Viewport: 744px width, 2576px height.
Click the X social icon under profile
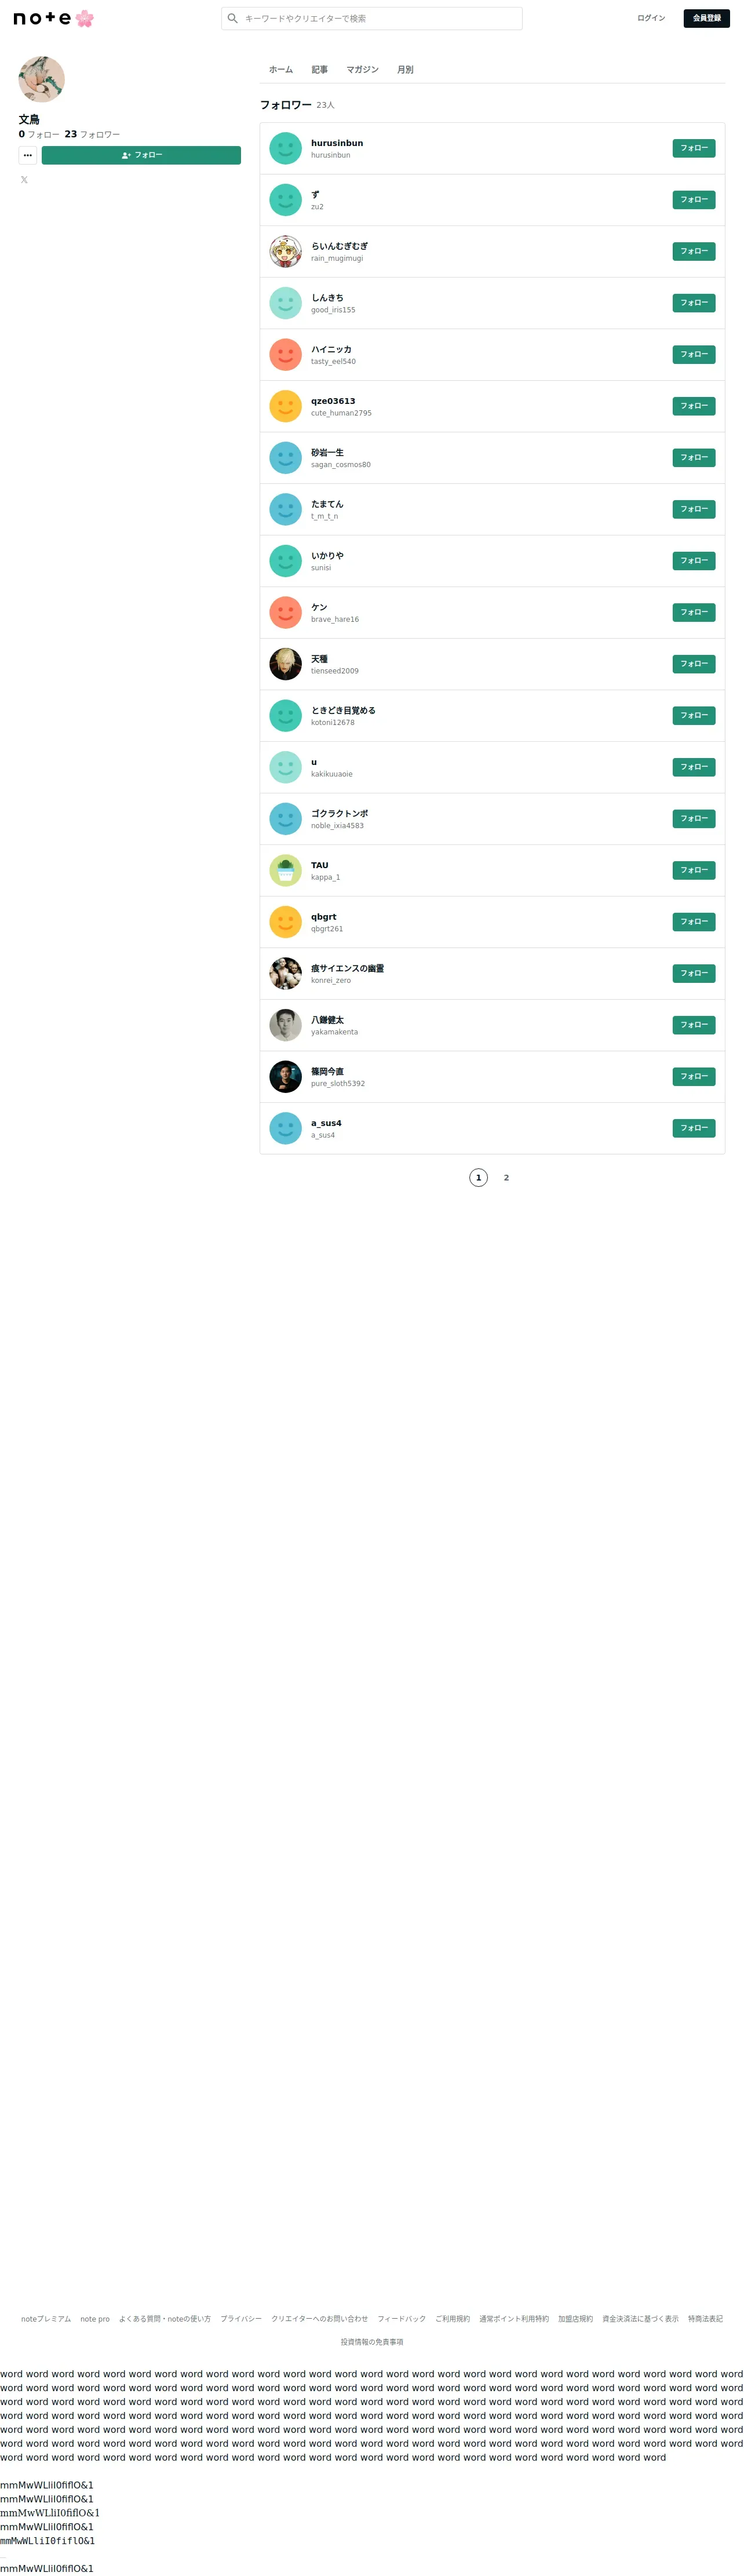pos(24,180)
